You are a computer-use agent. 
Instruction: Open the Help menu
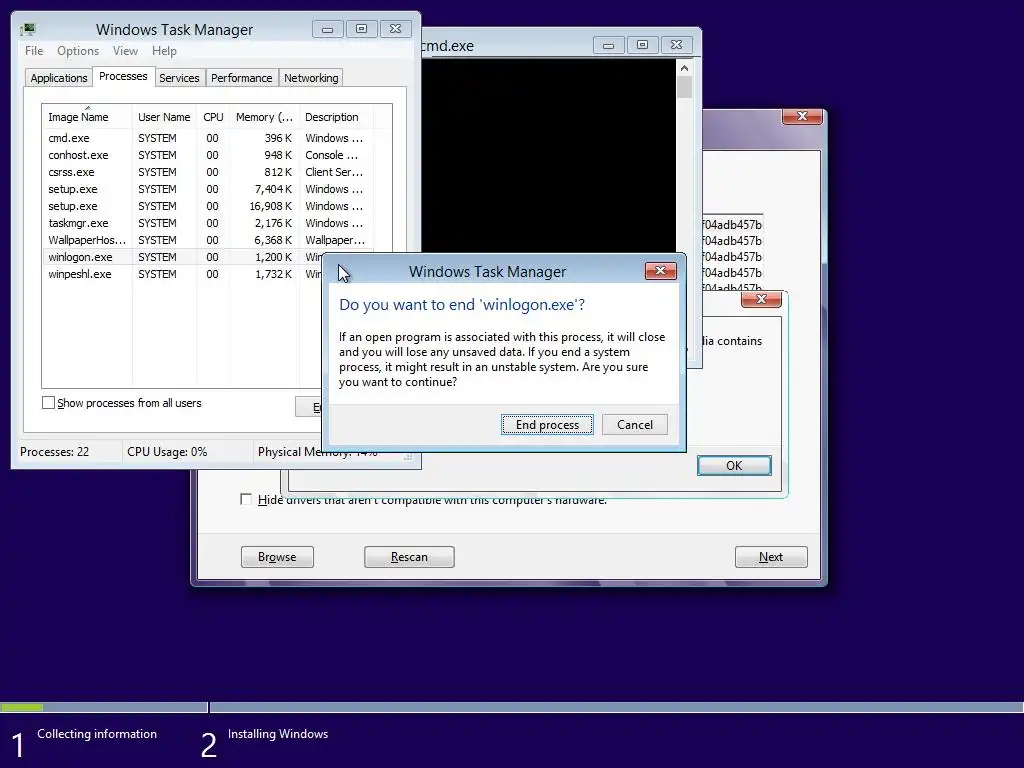pos(164,51)
